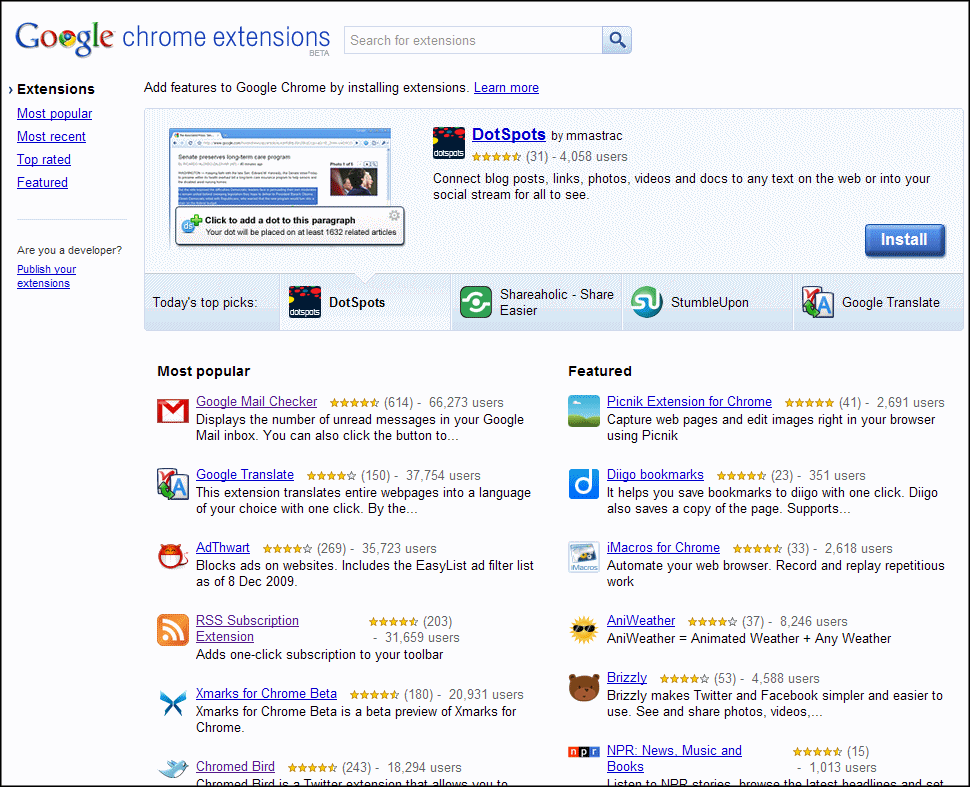Open Picnik Extension for Chrome link
The width and height of the screenshot is (970, 787).
689,402
